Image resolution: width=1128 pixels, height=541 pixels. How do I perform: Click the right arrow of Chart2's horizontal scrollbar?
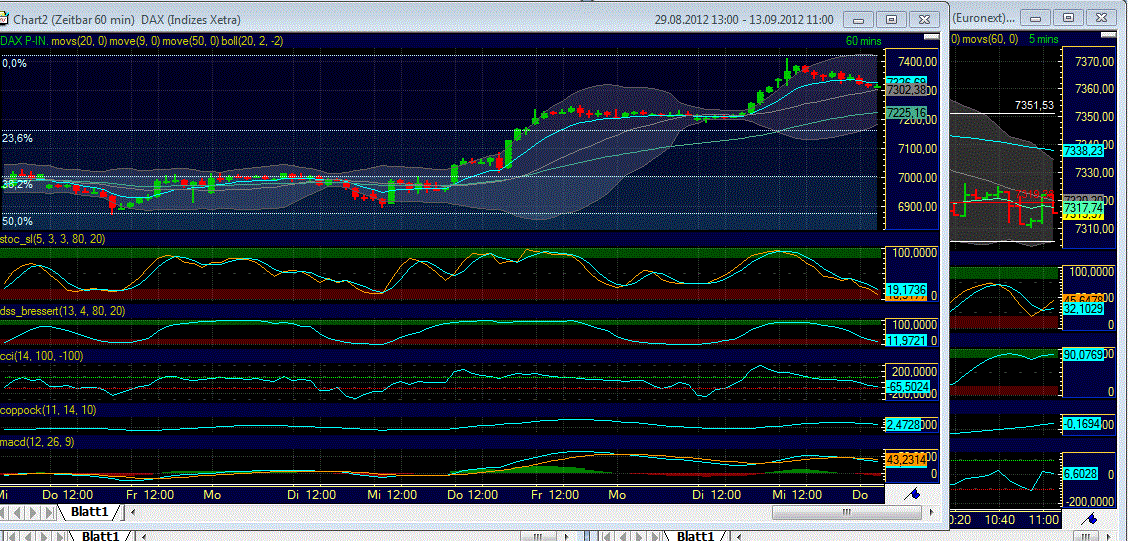(930, 512)
